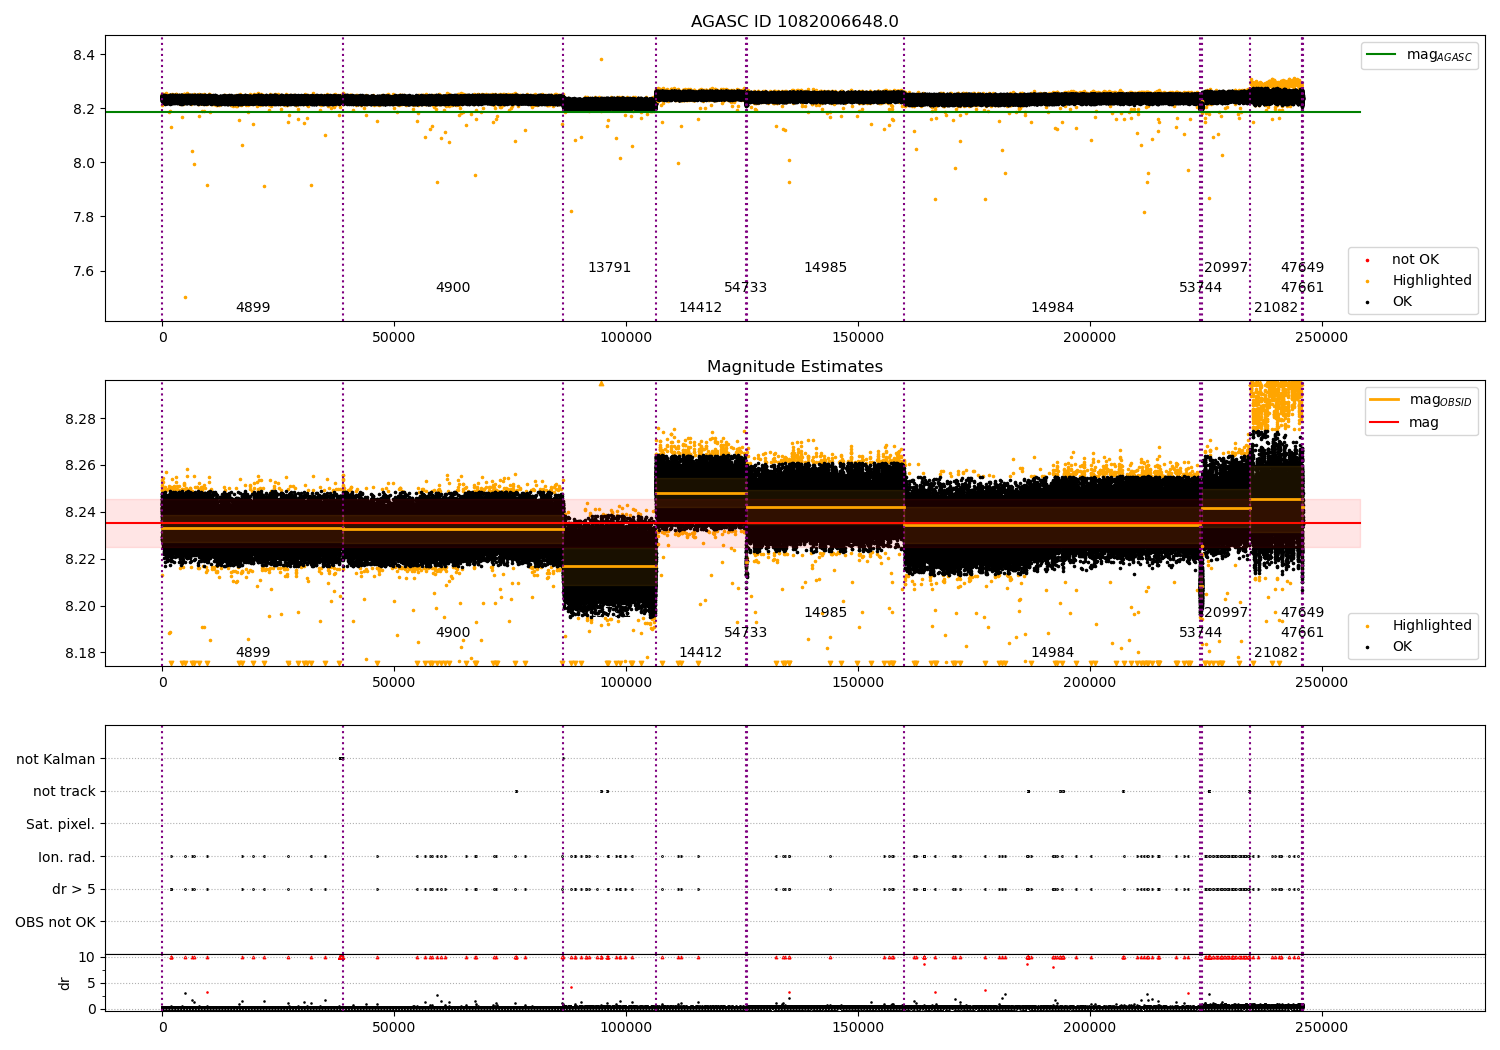Click the 7.6 y-axis tick in top plot
This screenshot has height=1050, width=1500.
[x=83, y=272]
